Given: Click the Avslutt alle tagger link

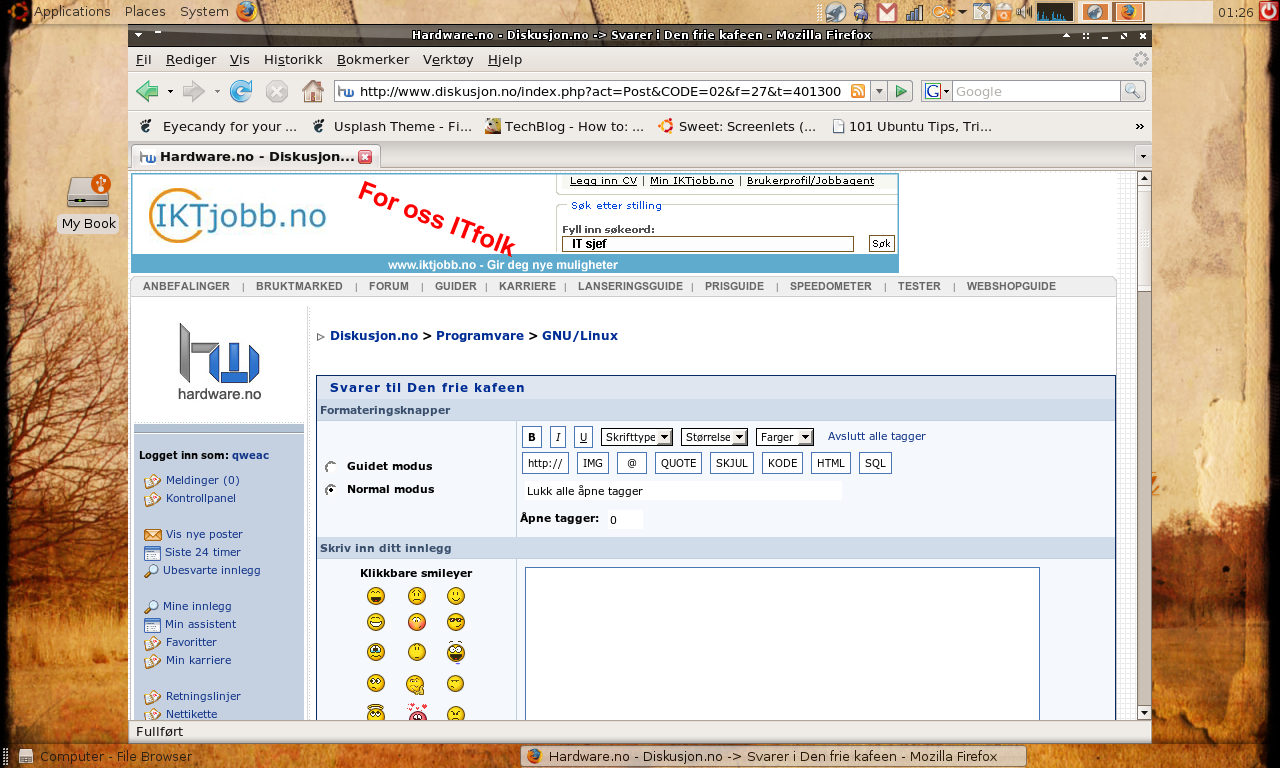Looking at the screenshot, I should 876,436.
